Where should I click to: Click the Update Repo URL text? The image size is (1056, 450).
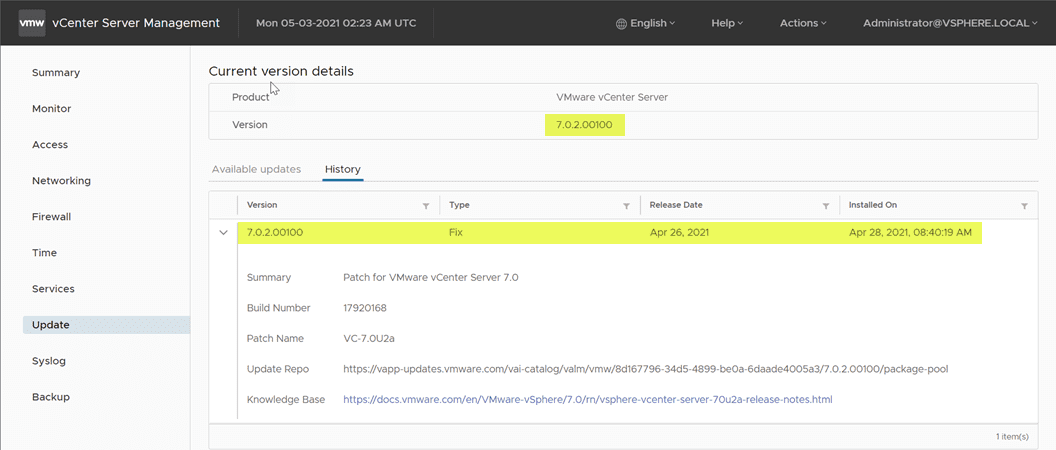pos(646,369)
